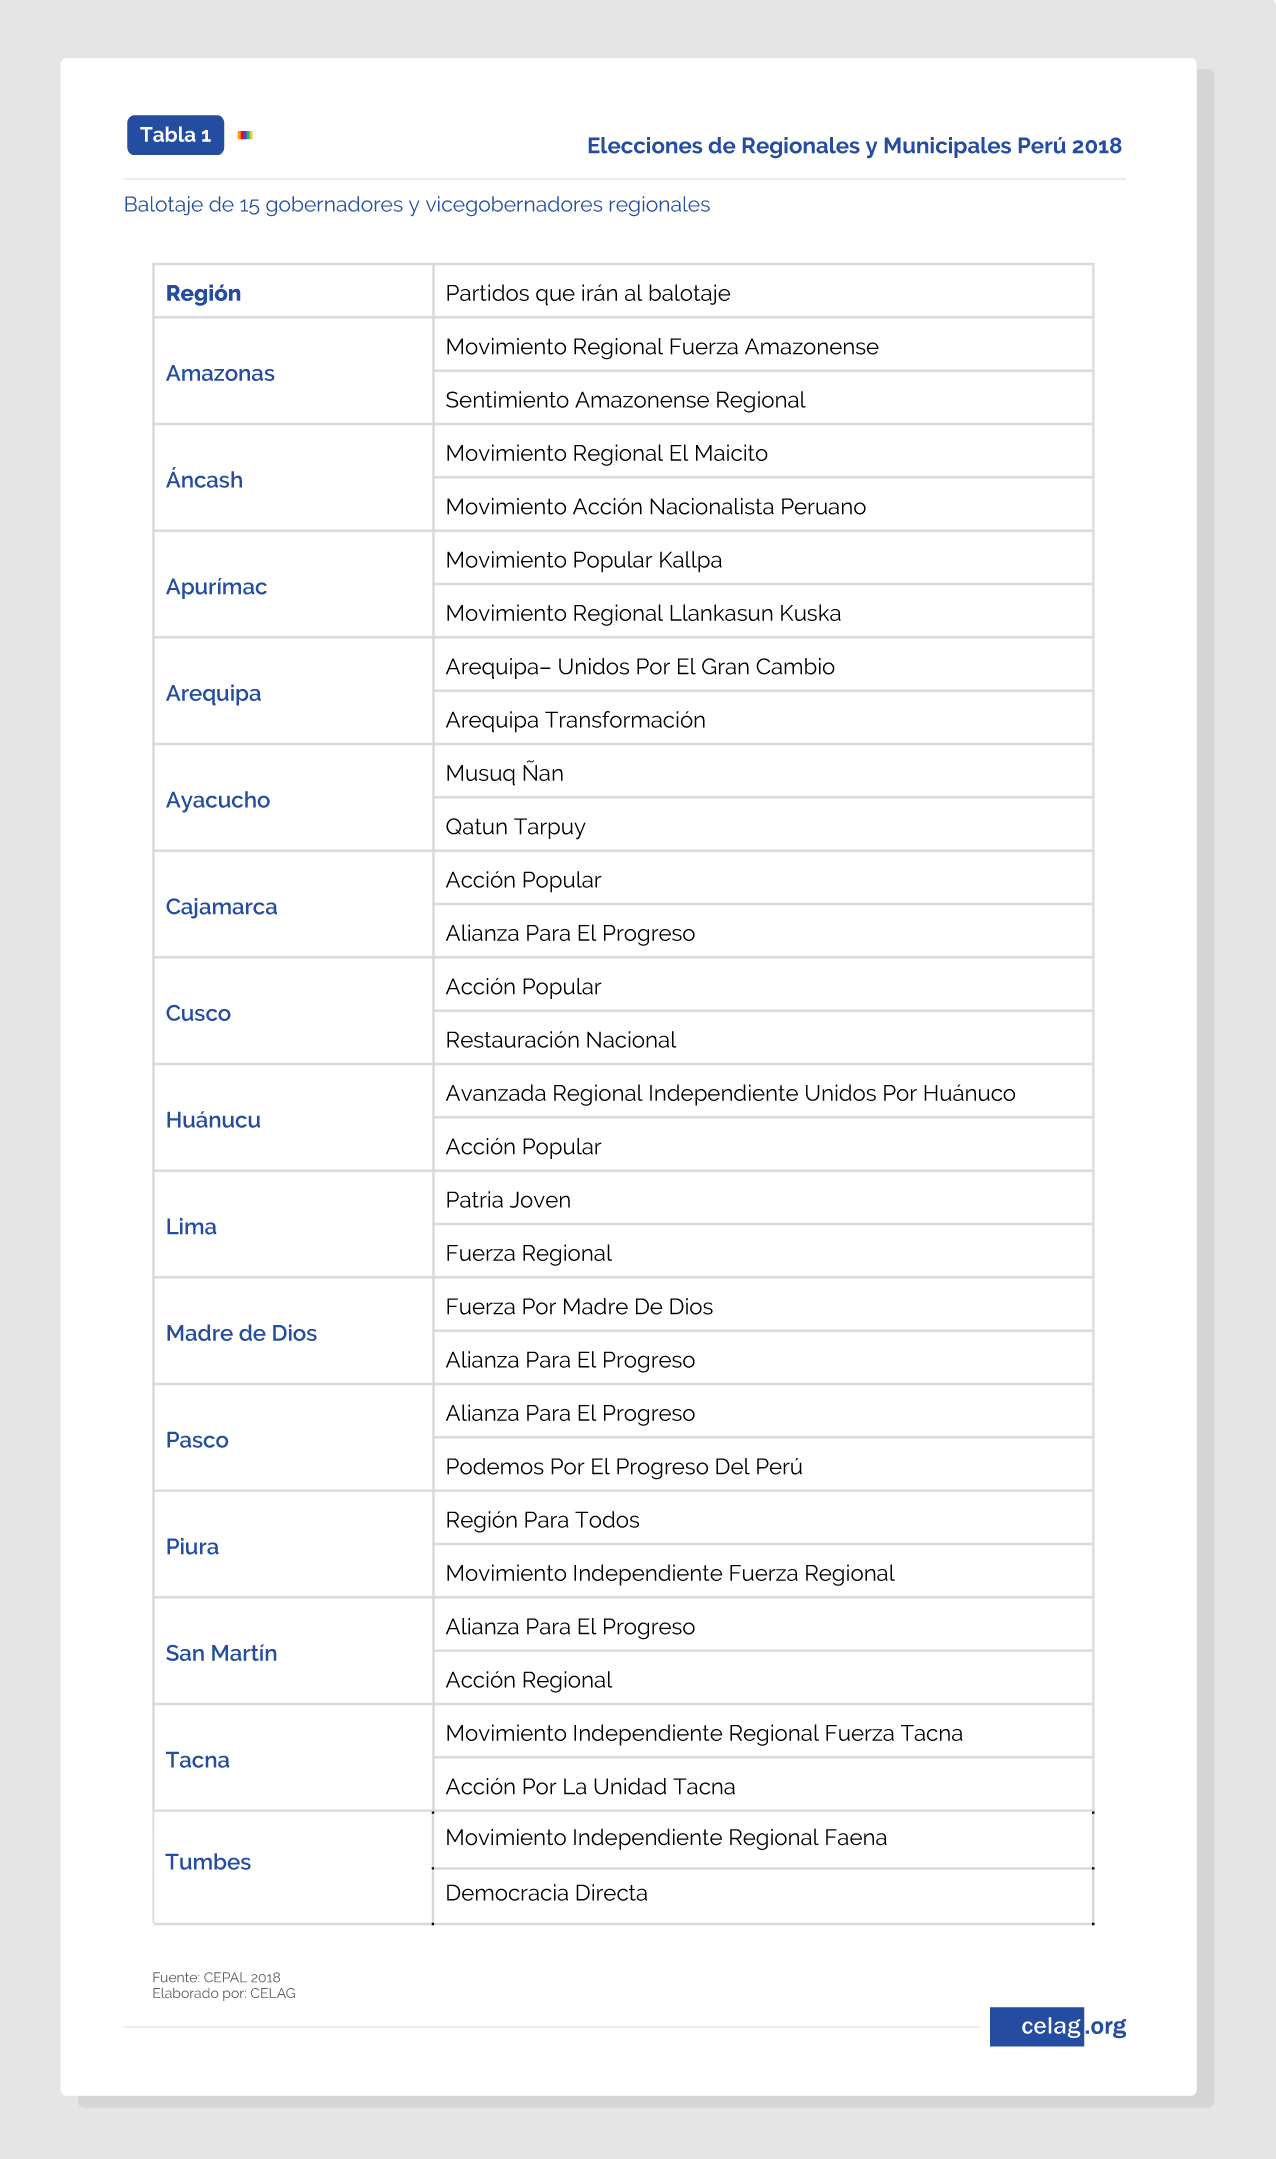Click the Balotaje de 15 gobernadores subtitle

(x=417, y=205)
